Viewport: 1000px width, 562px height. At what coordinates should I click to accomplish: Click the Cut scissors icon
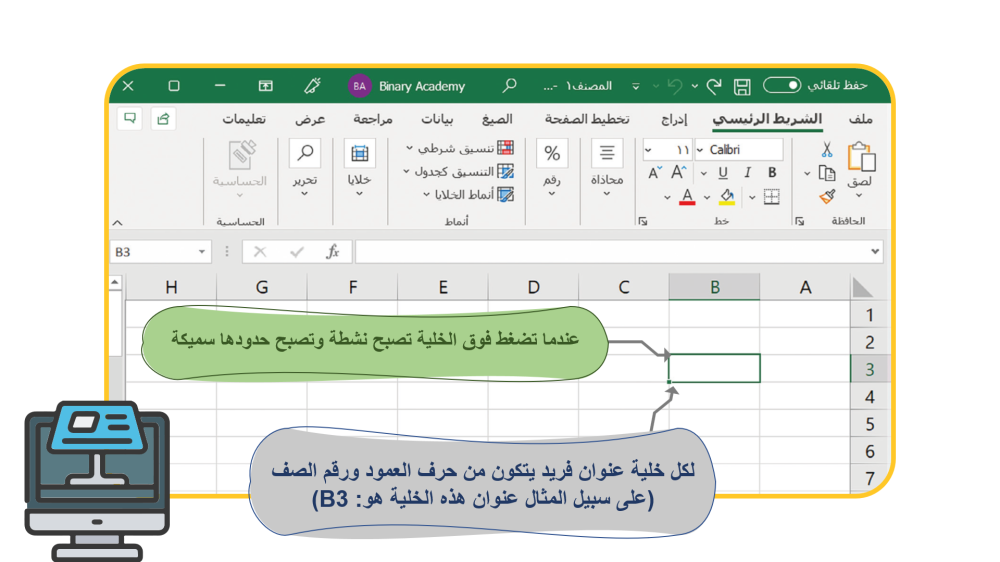[827, 150]
